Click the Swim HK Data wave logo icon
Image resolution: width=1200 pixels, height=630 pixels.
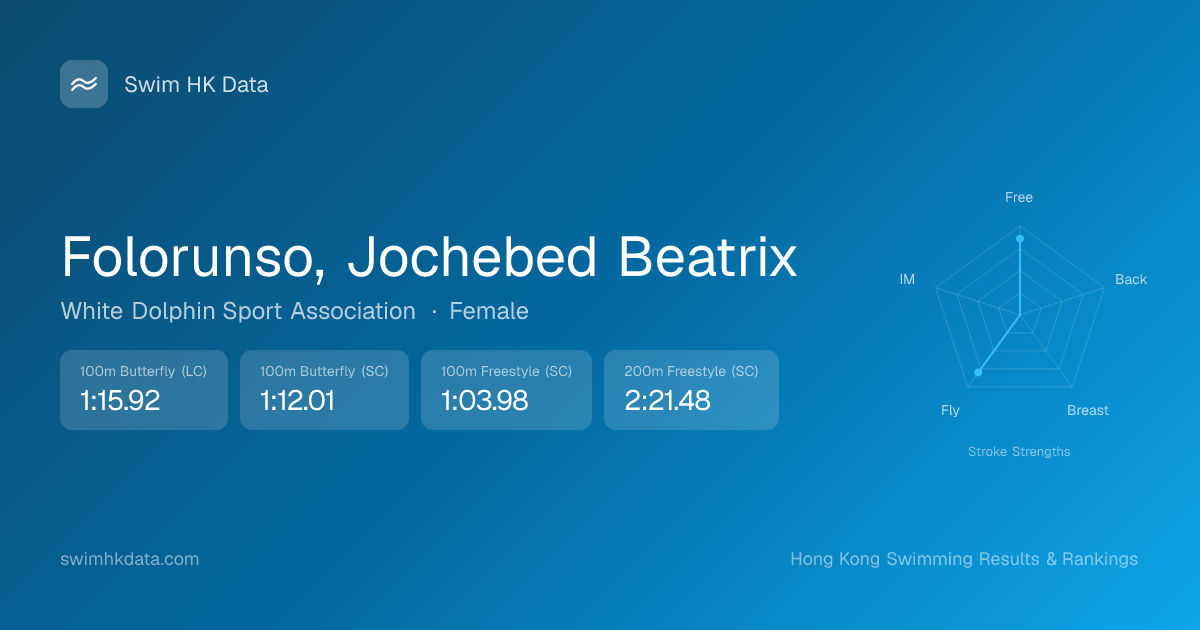click(84, 84)
